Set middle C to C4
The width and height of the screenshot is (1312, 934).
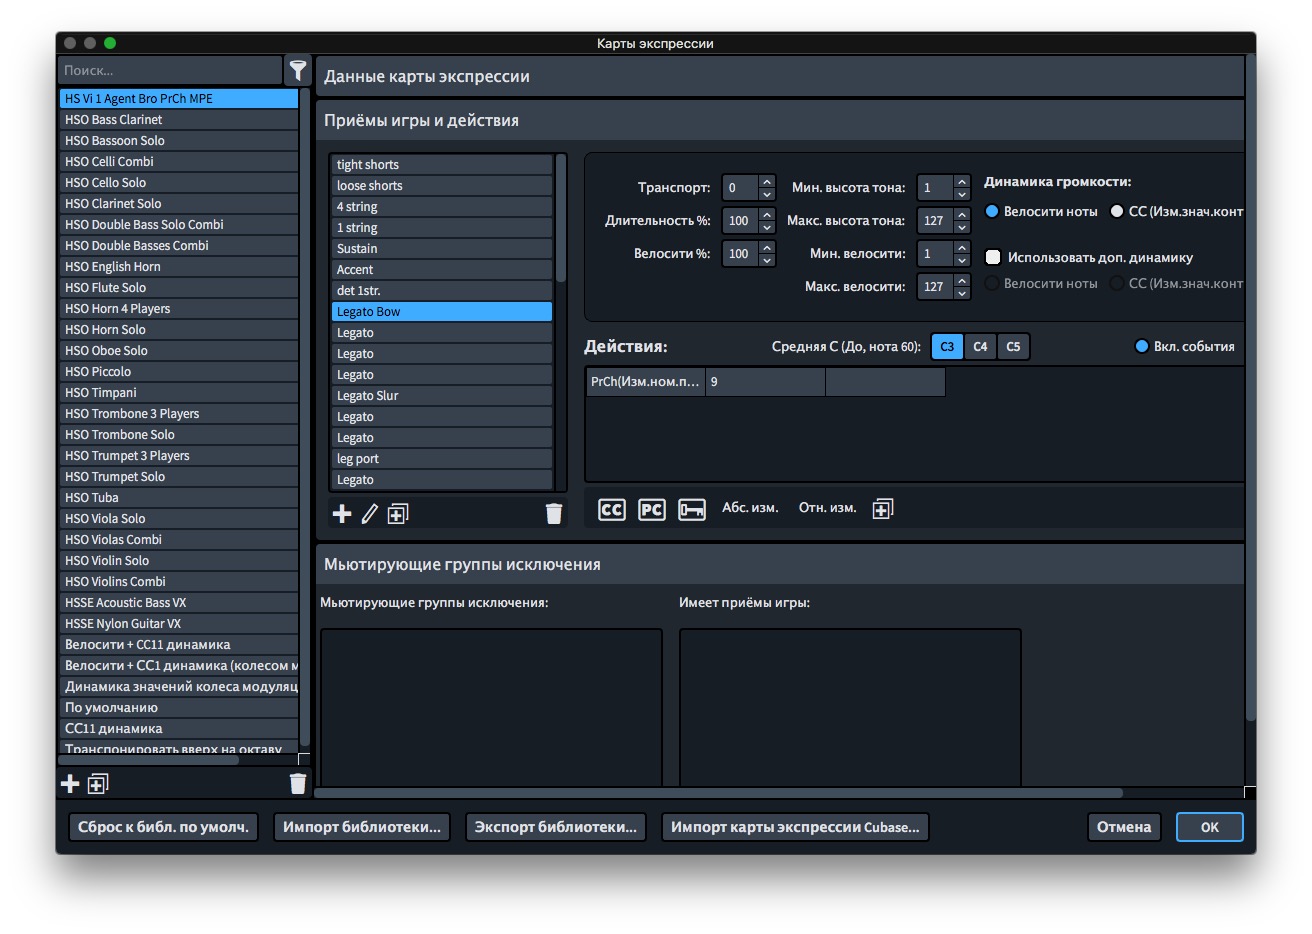(980, 346)
